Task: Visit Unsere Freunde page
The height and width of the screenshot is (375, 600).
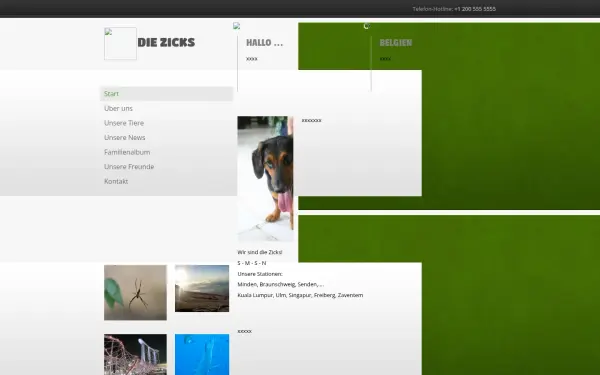Action: tap(129, 166)
